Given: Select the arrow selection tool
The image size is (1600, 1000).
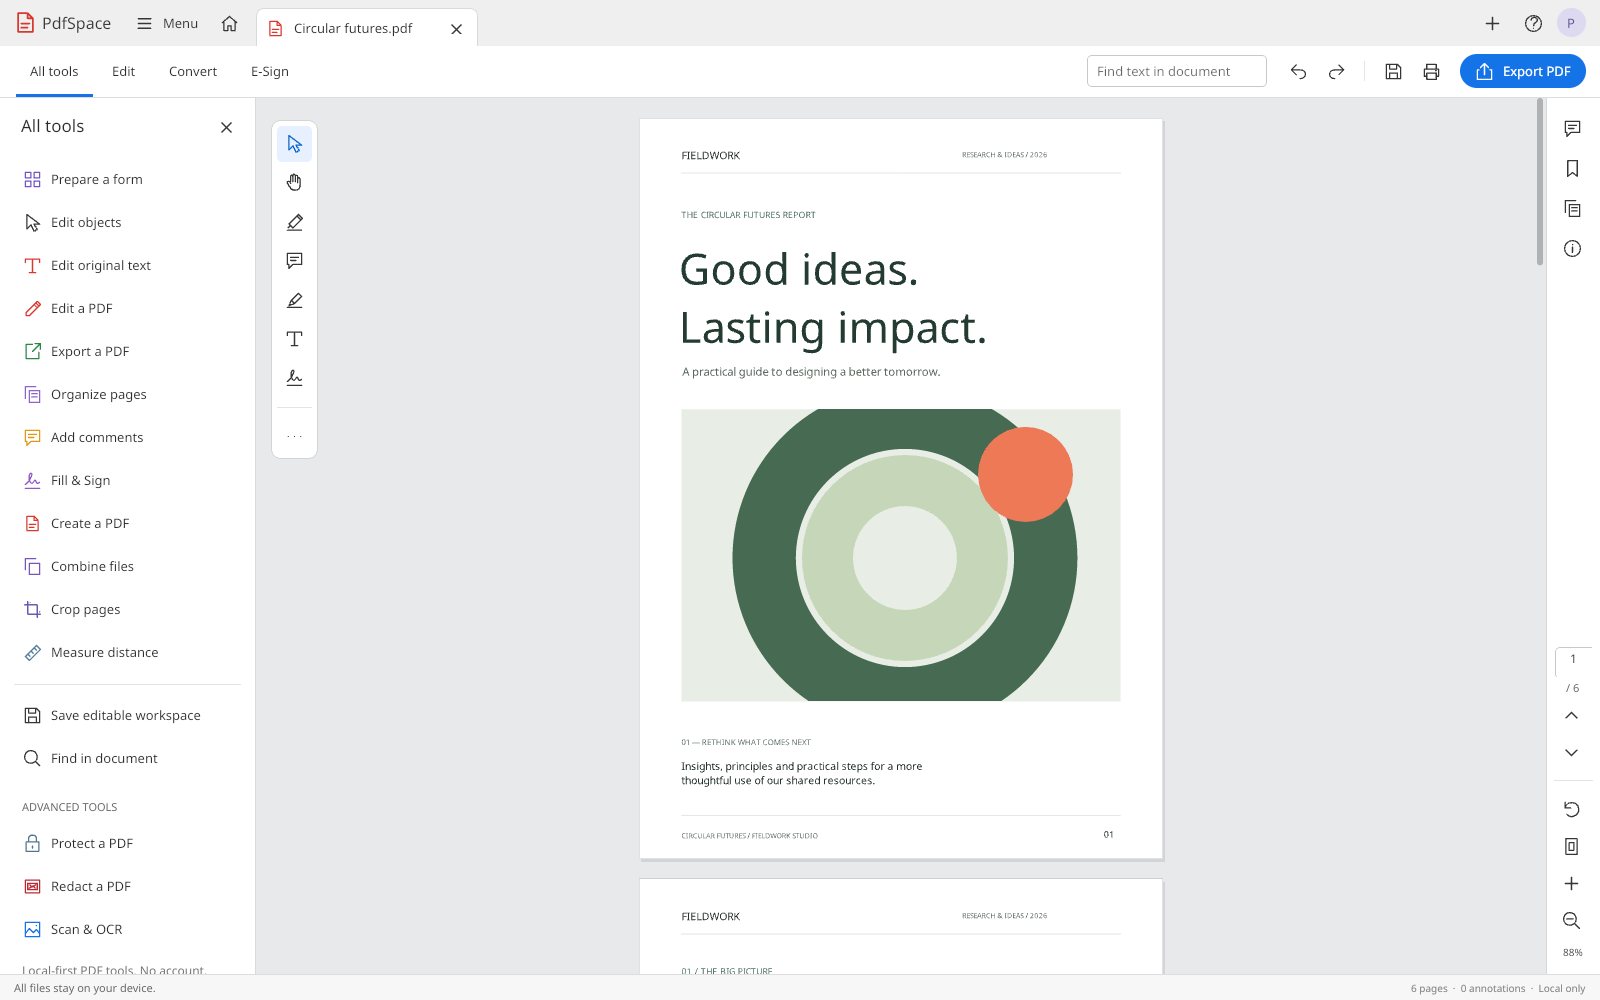Looking at the screenshot, I should tap(294, 144).
